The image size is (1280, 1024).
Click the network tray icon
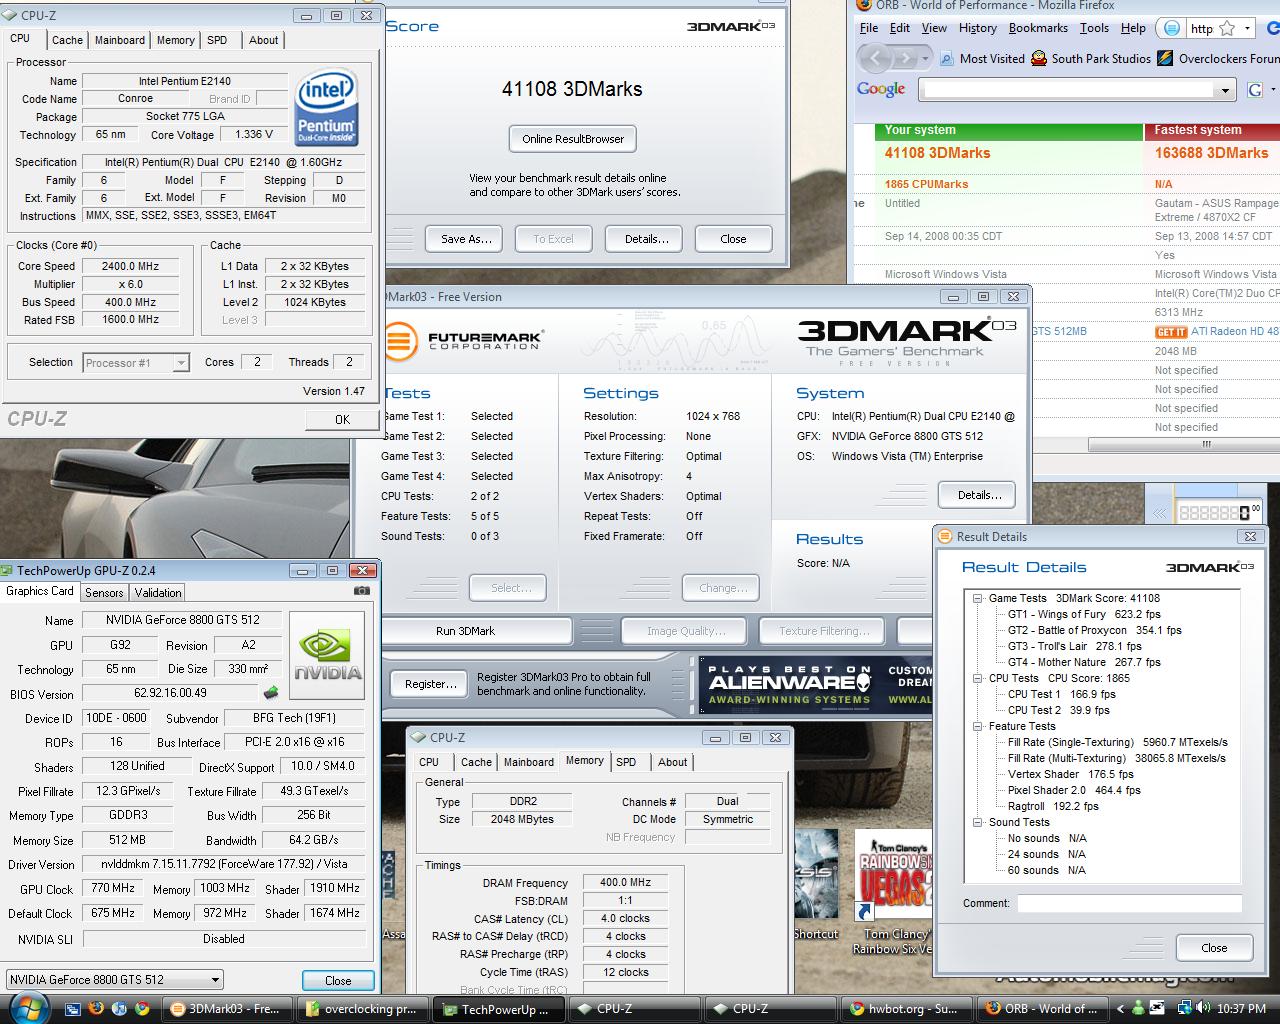pos(1183,1008)
